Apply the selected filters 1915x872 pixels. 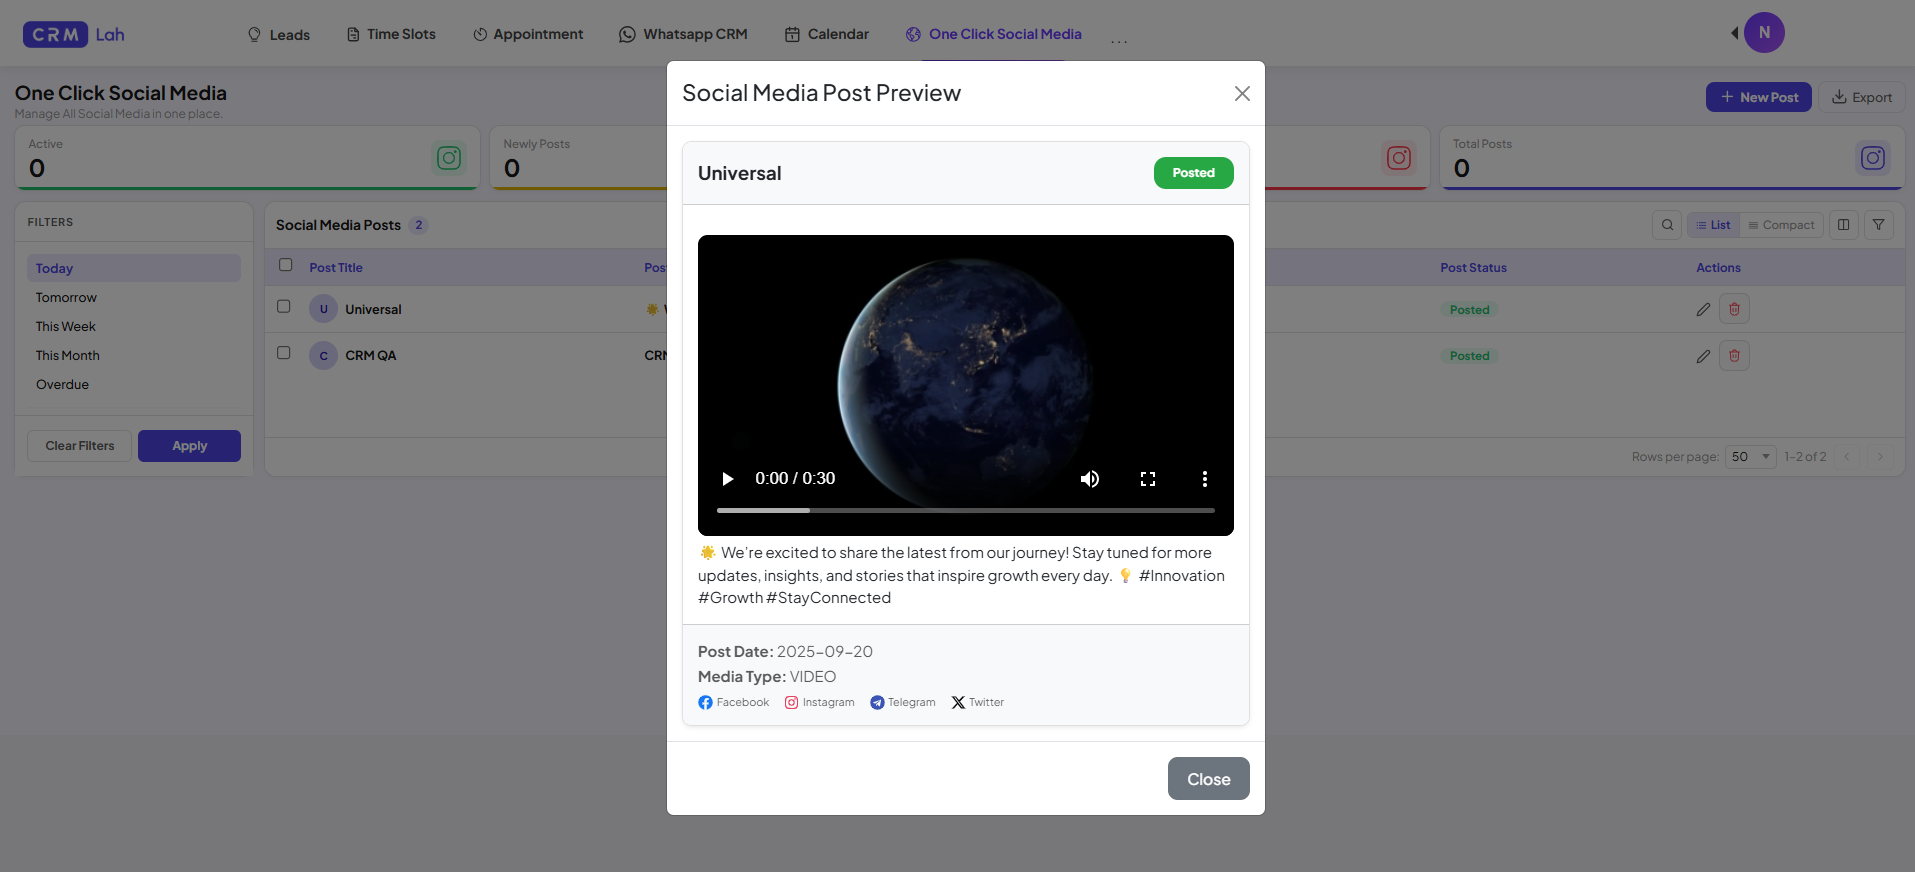(x=189, y=446)
